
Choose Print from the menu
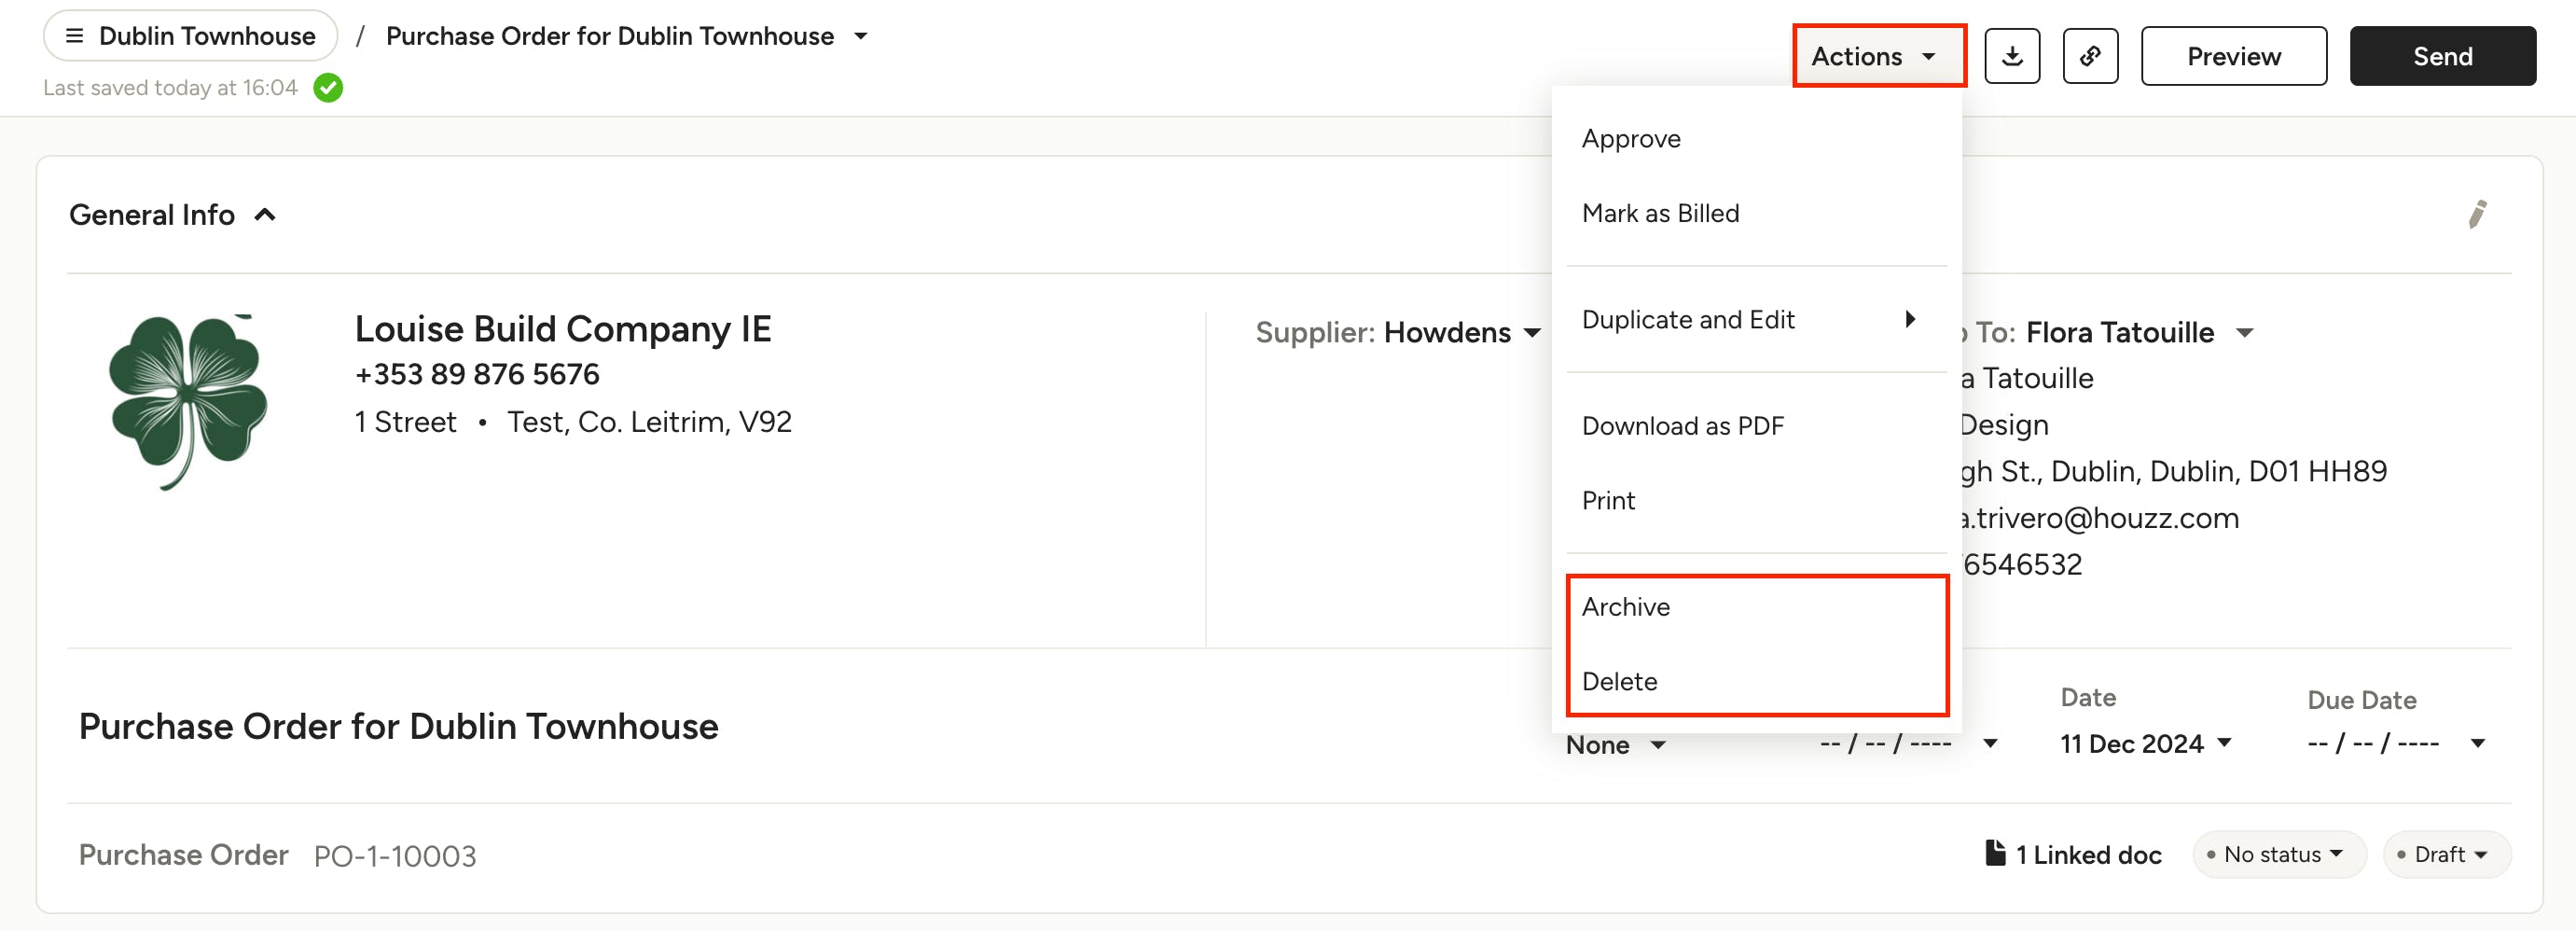coord(1756,501)
